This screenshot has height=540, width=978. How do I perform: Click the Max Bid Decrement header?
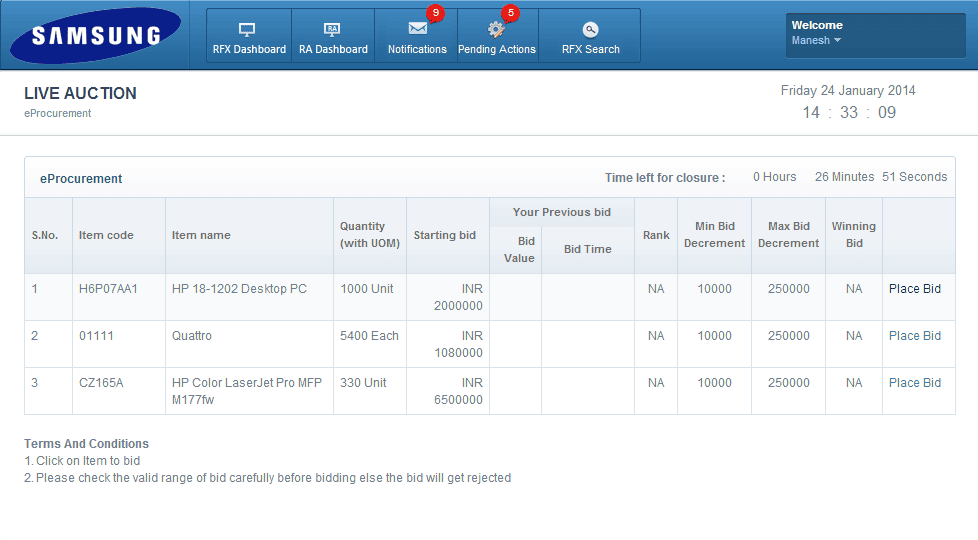[x=788, y=235]
